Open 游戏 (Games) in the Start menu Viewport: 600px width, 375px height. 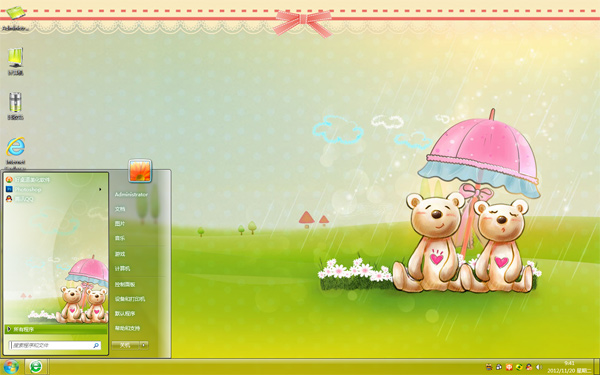120,254
